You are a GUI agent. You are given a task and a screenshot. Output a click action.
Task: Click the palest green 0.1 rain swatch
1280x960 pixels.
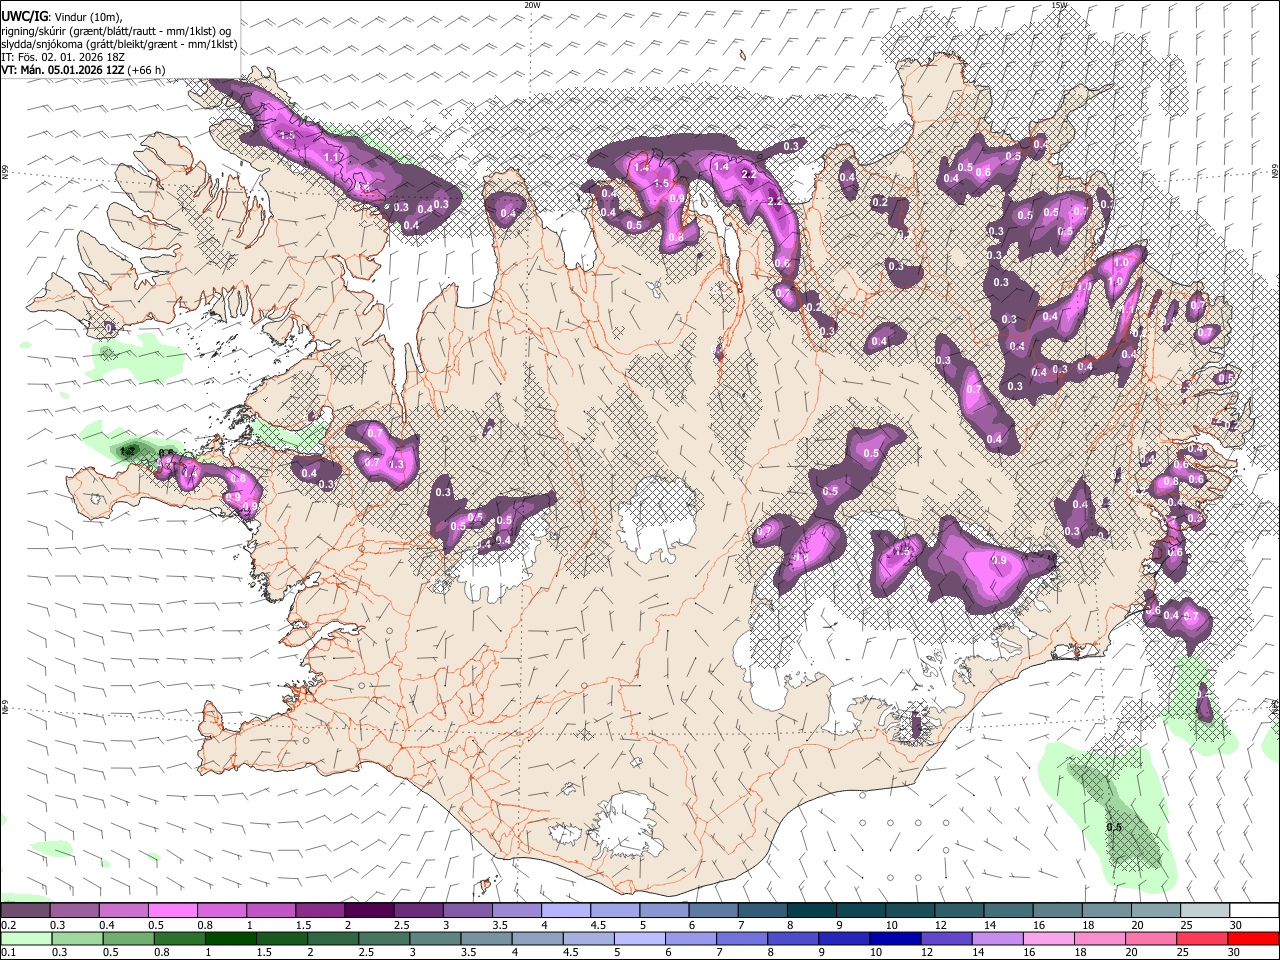[26, 939]
